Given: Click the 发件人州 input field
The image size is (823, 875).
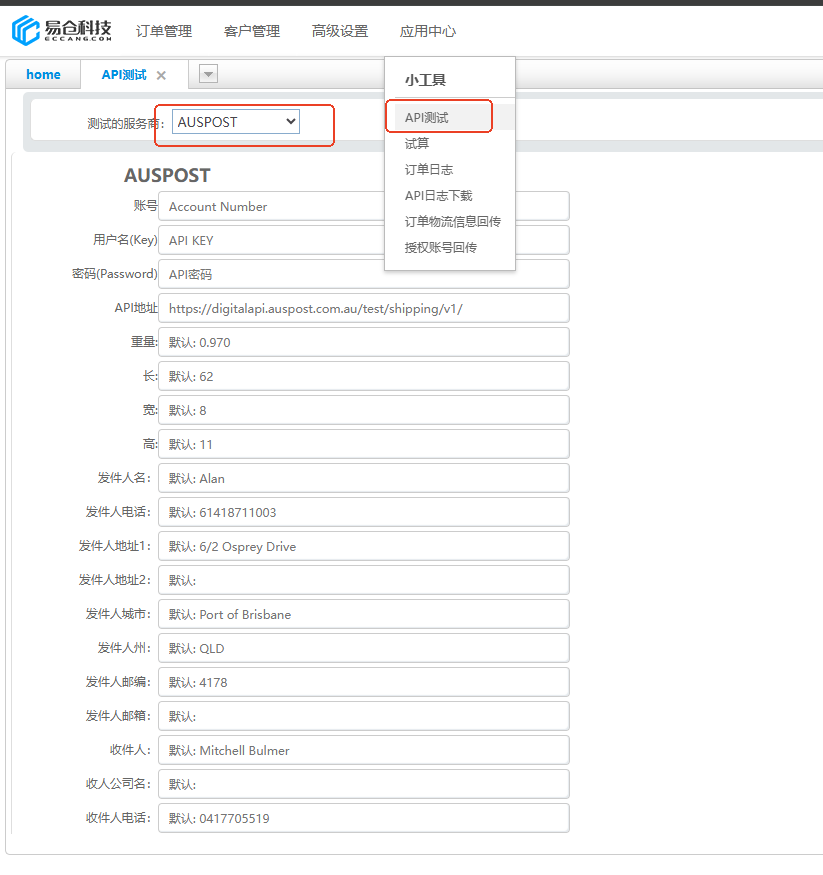Looking at the screenshot, I should tap(364, 649).
